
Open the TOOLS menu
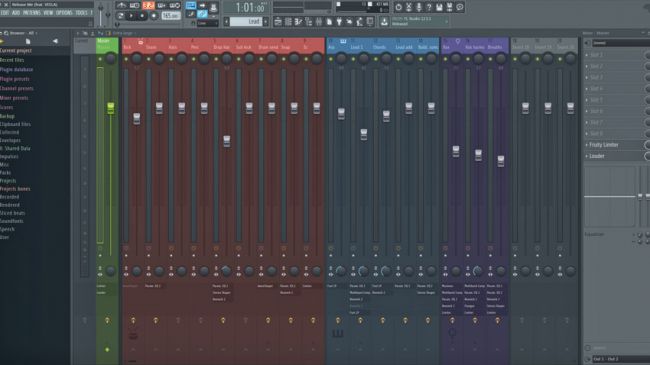pyautogui.click(x=81, y=13)
